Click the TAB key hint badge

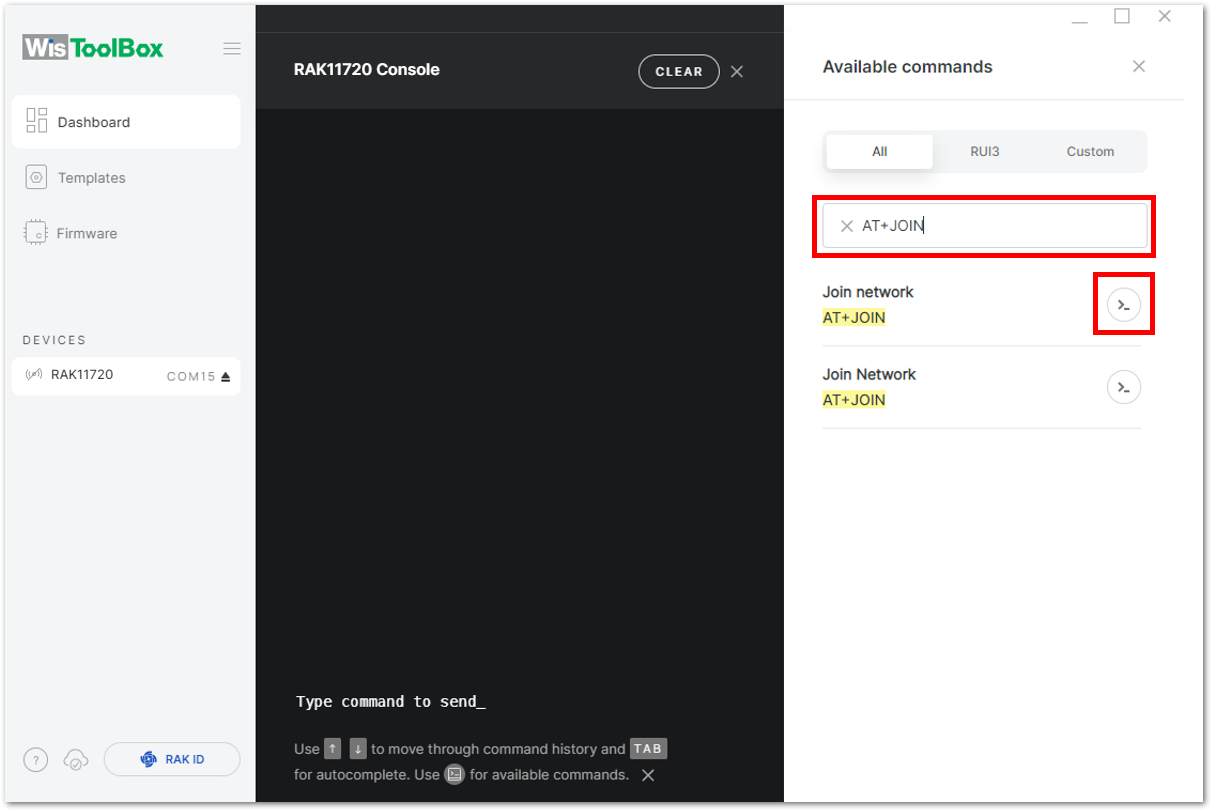click(648, 749)
